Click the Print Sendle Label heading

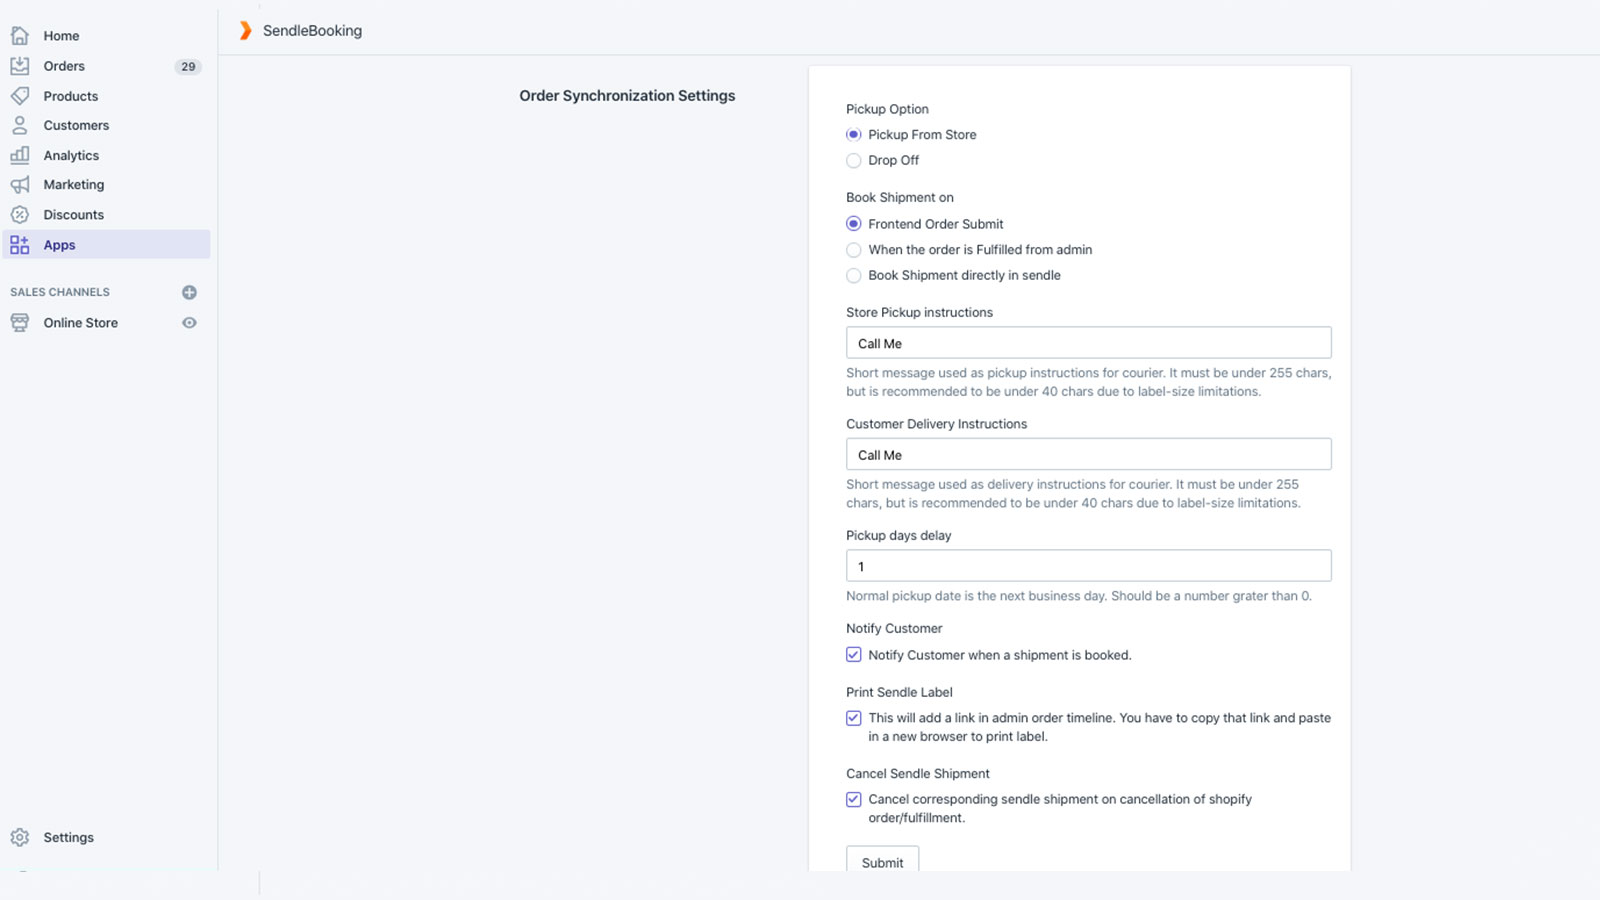click(899, 692)
